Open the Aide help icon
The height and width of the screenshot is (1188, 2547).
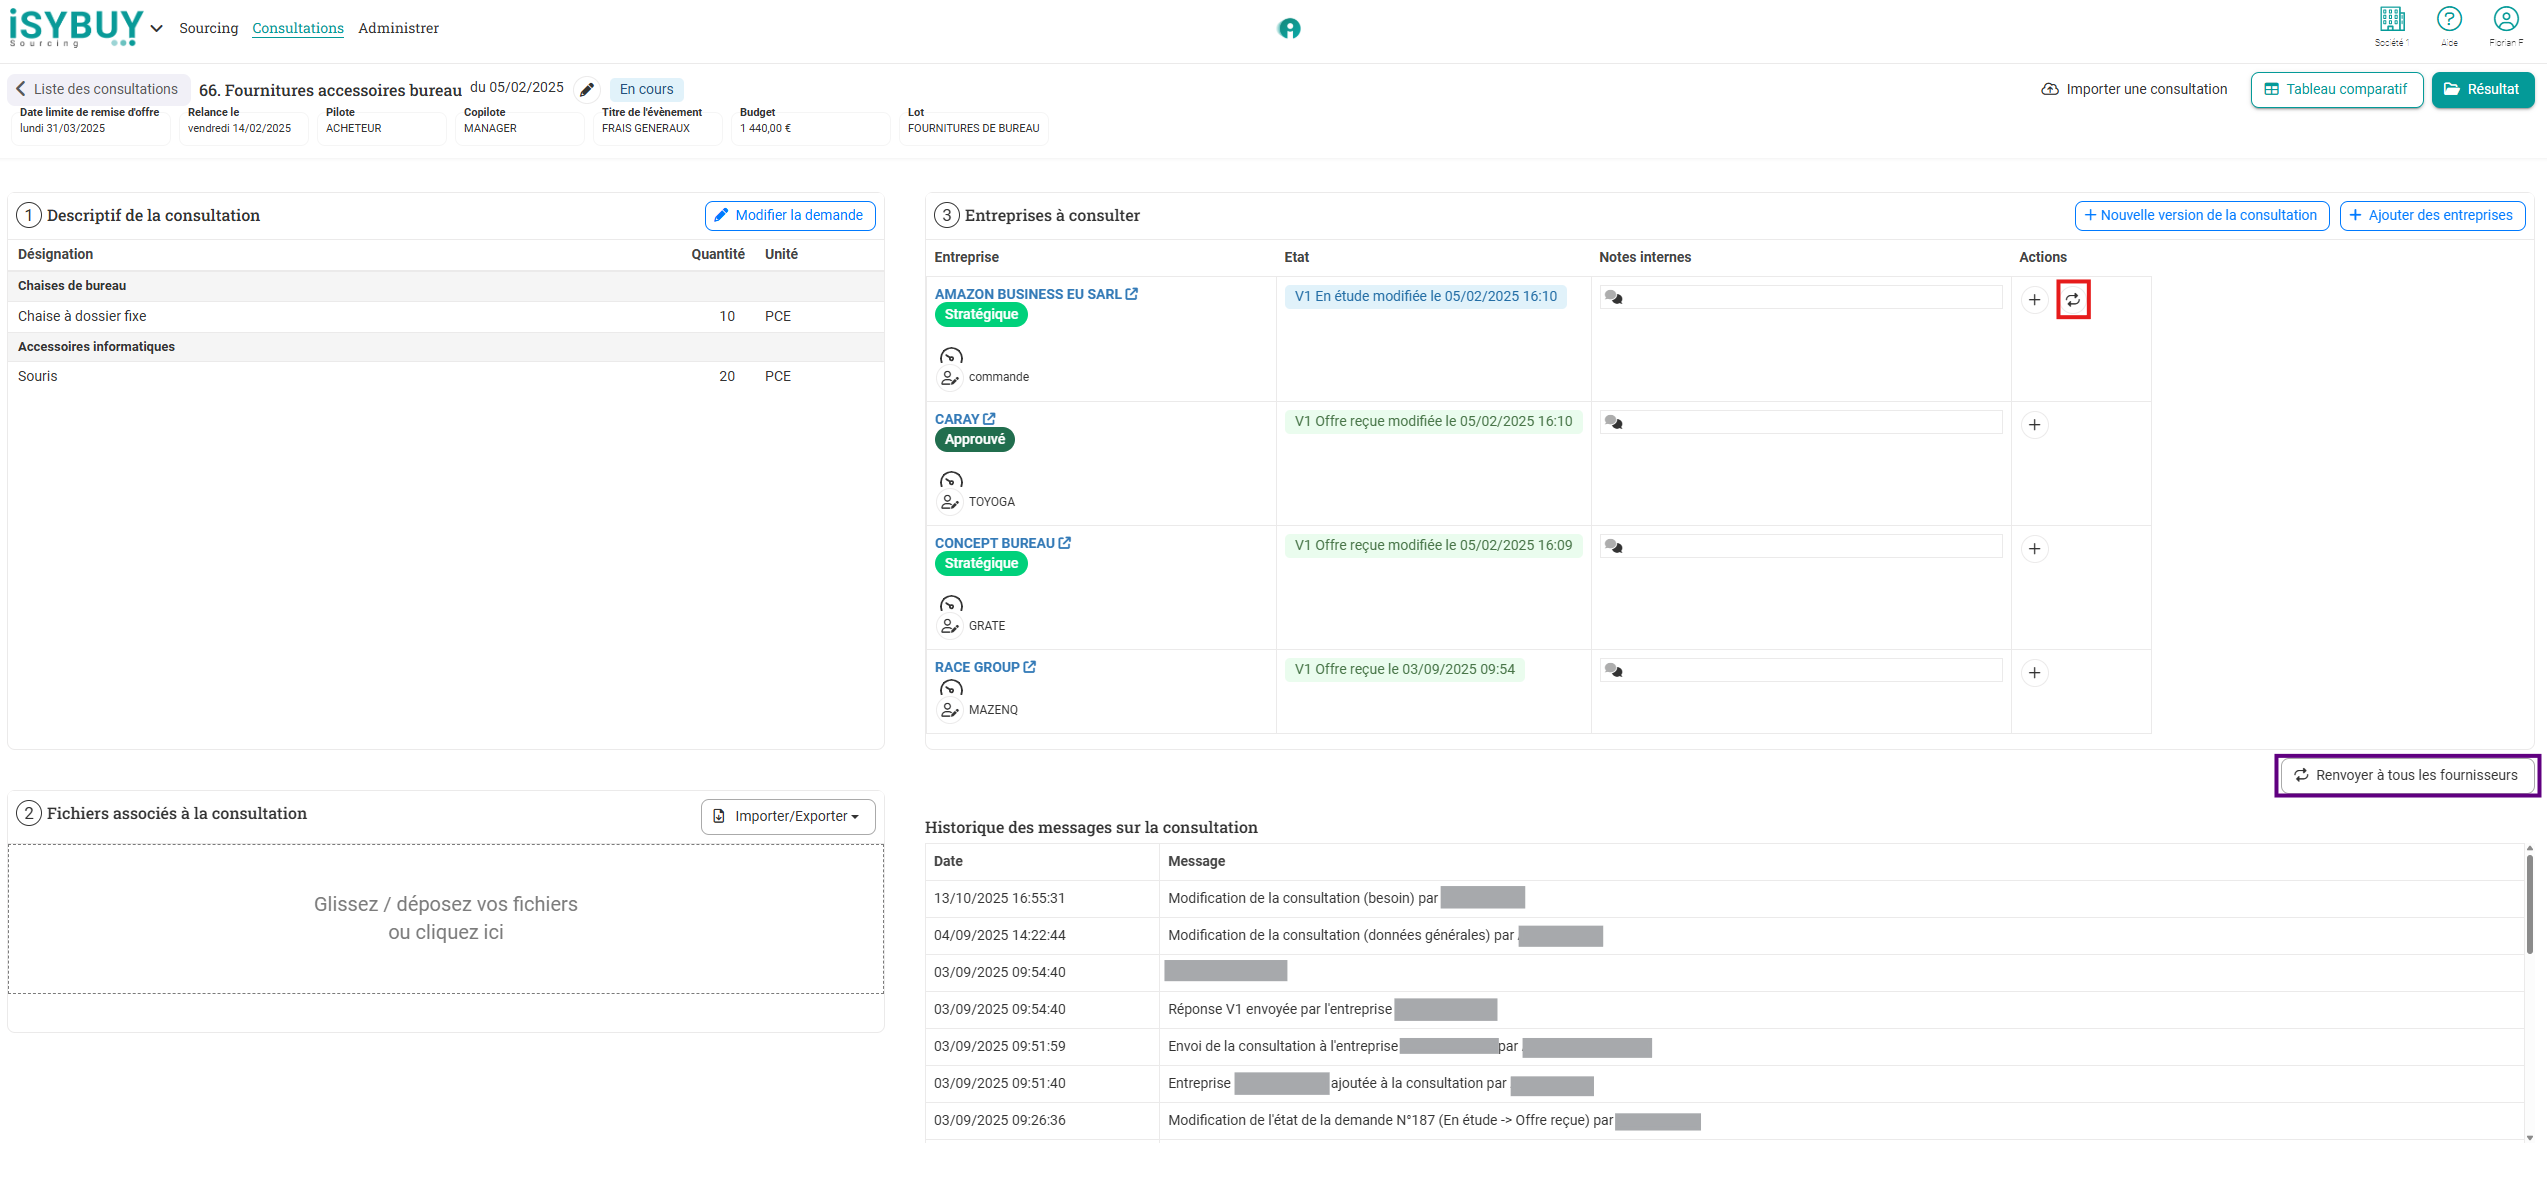coord(2449,20)
